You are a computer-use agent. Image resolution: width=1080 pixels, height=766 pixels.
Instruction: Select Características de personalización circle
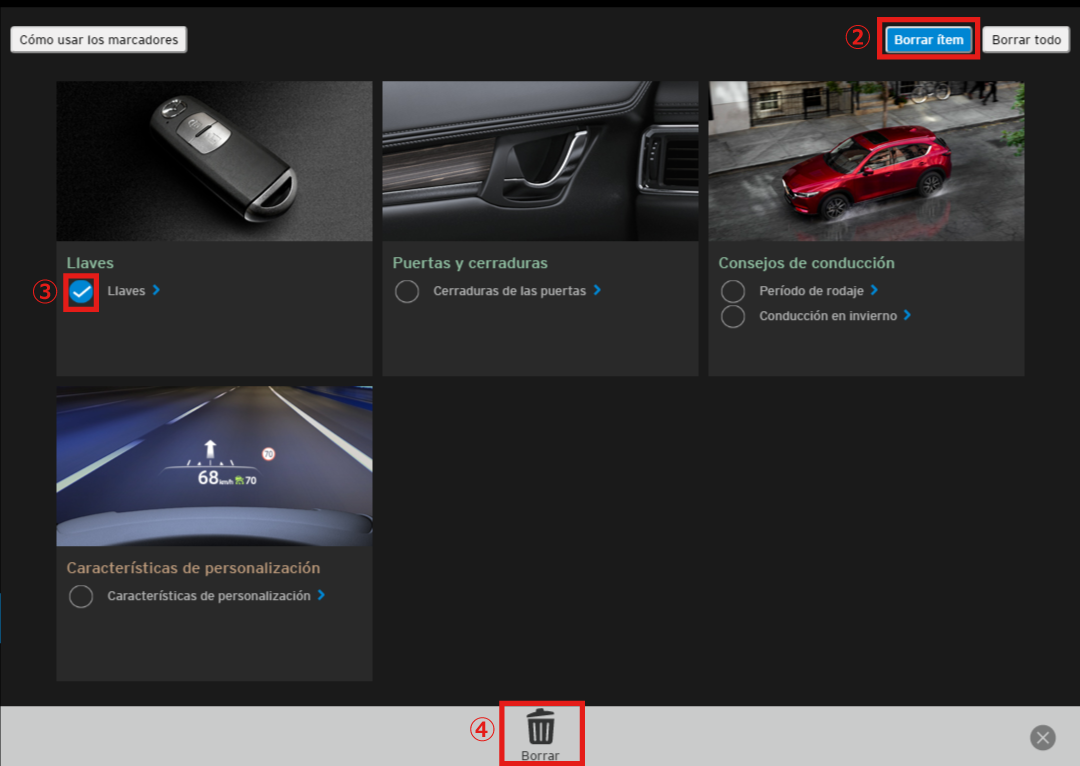click(x=81, y=596)
